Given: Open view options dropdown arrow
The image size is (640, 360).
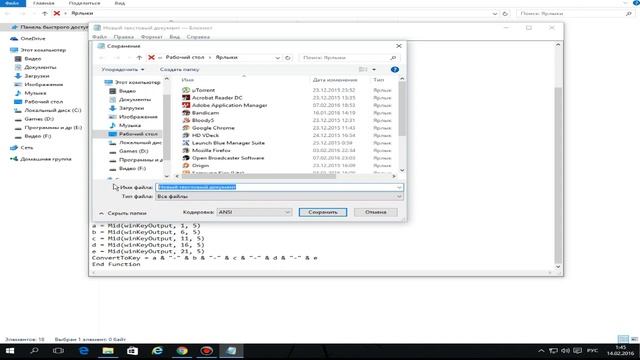Looking at the screenshot, I should point(374,70).
